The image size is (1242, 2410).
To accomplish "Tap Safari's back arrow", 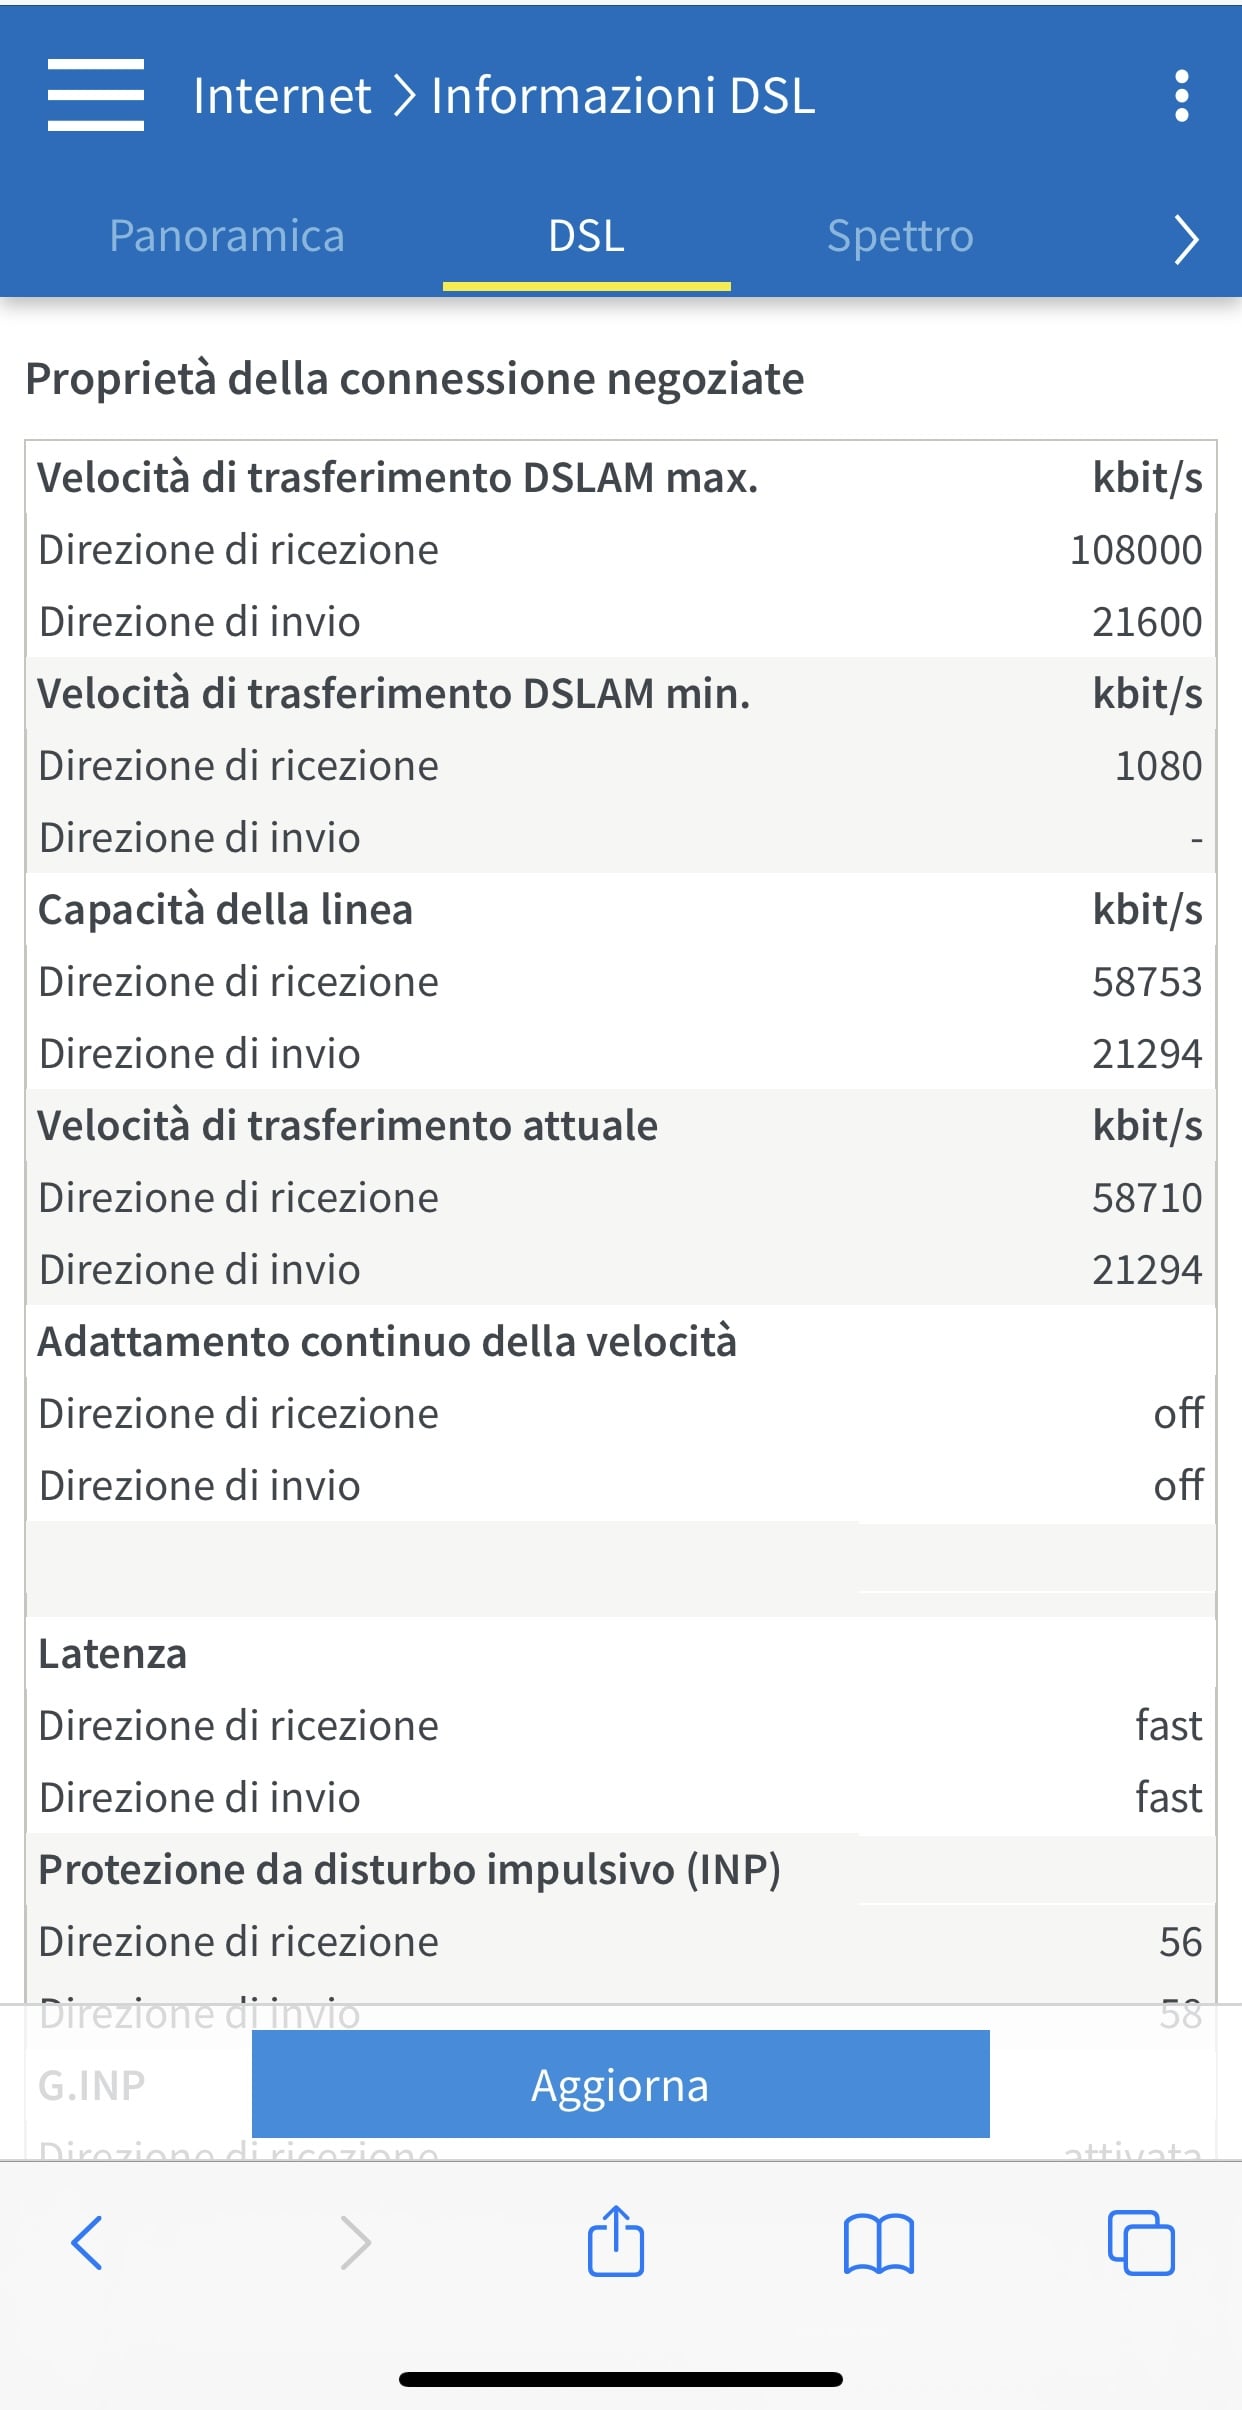I will [87, 2243].
